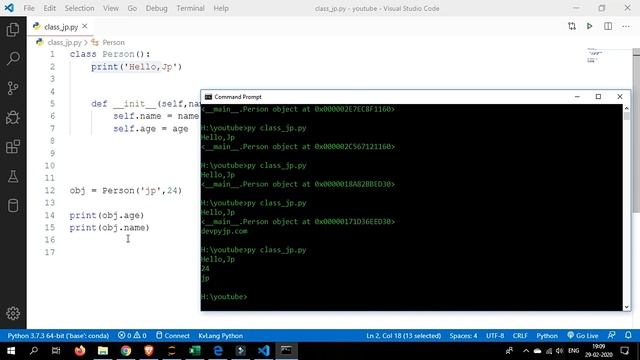Open the Search view in activity bar
This screenshot has width=640, height=360.
pos(13,58)
